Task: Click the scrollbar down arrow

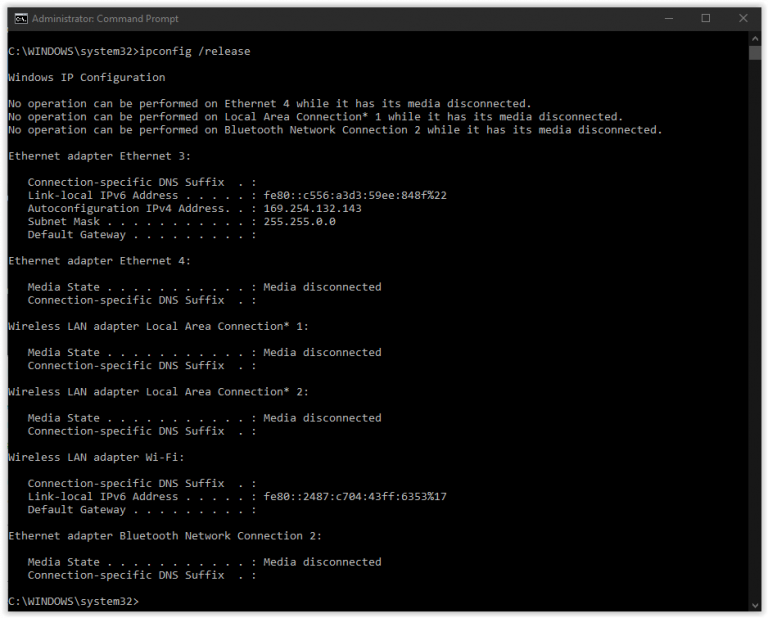Action: coord(756,604)
